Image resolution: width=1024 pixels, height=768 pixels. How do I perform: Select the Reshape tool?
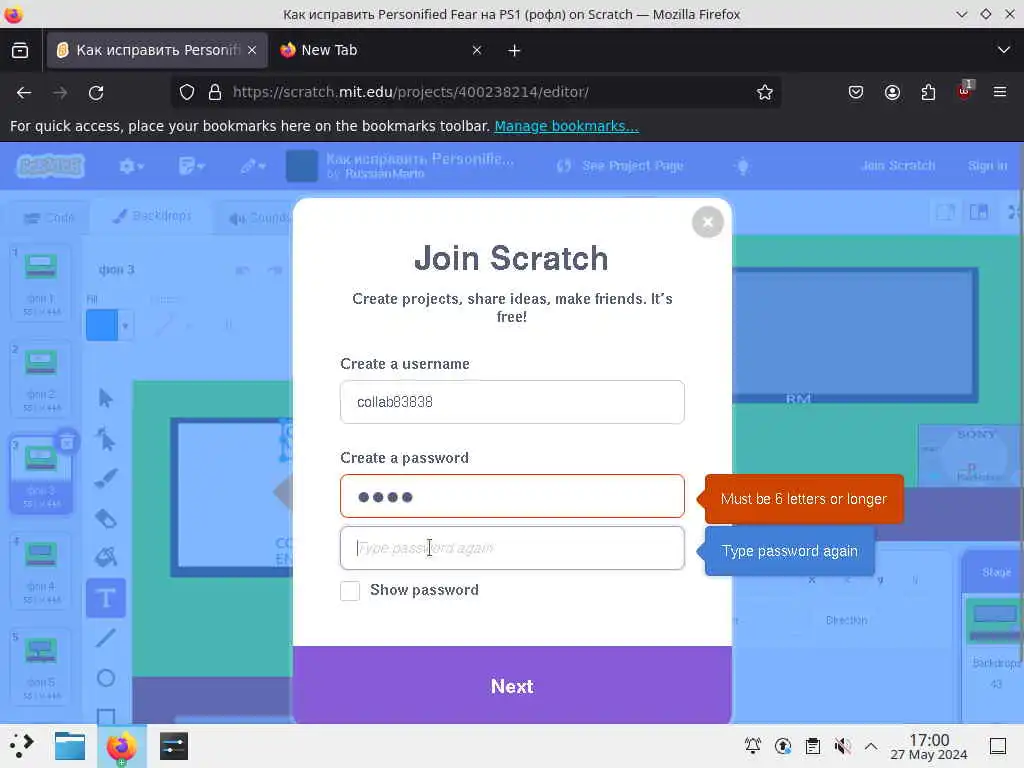coord(106,439)
